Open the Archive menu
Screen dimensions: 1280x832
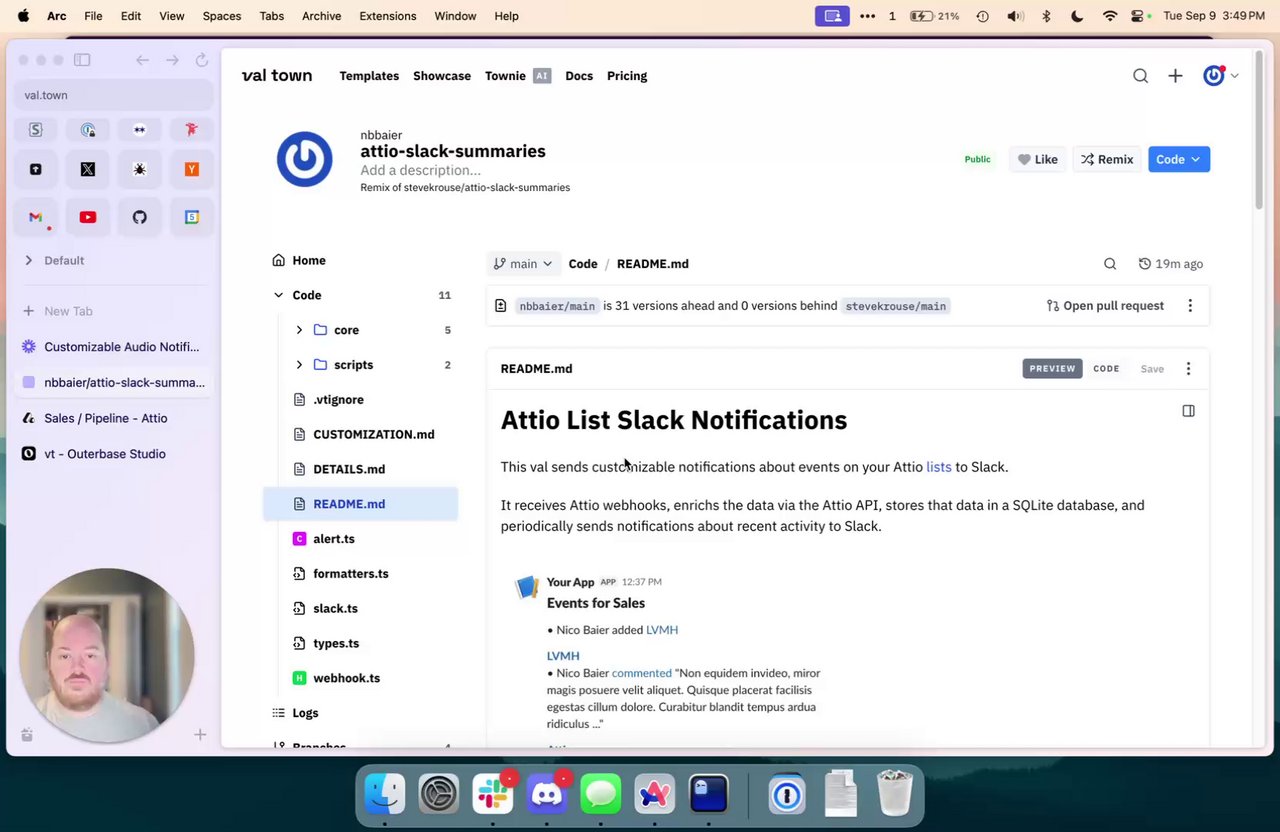click(x=321, y=16)
